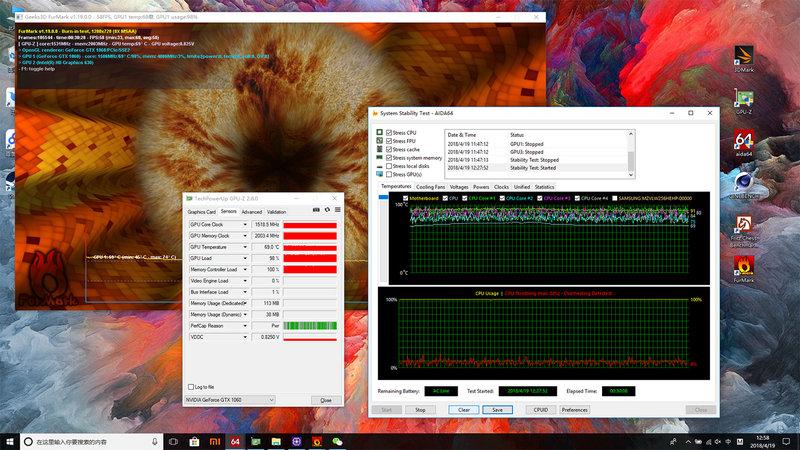This screenshot has width=800, height=450.
Task: Open WeChat from the taskbar
Action: coord(337,441)
